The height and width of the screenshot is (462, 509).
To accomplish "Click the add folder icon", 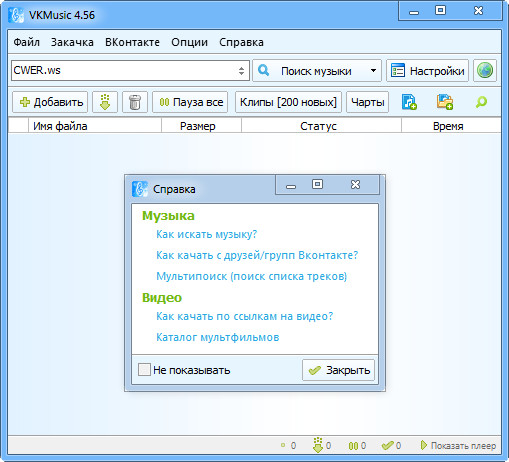I will click(445, 102).
